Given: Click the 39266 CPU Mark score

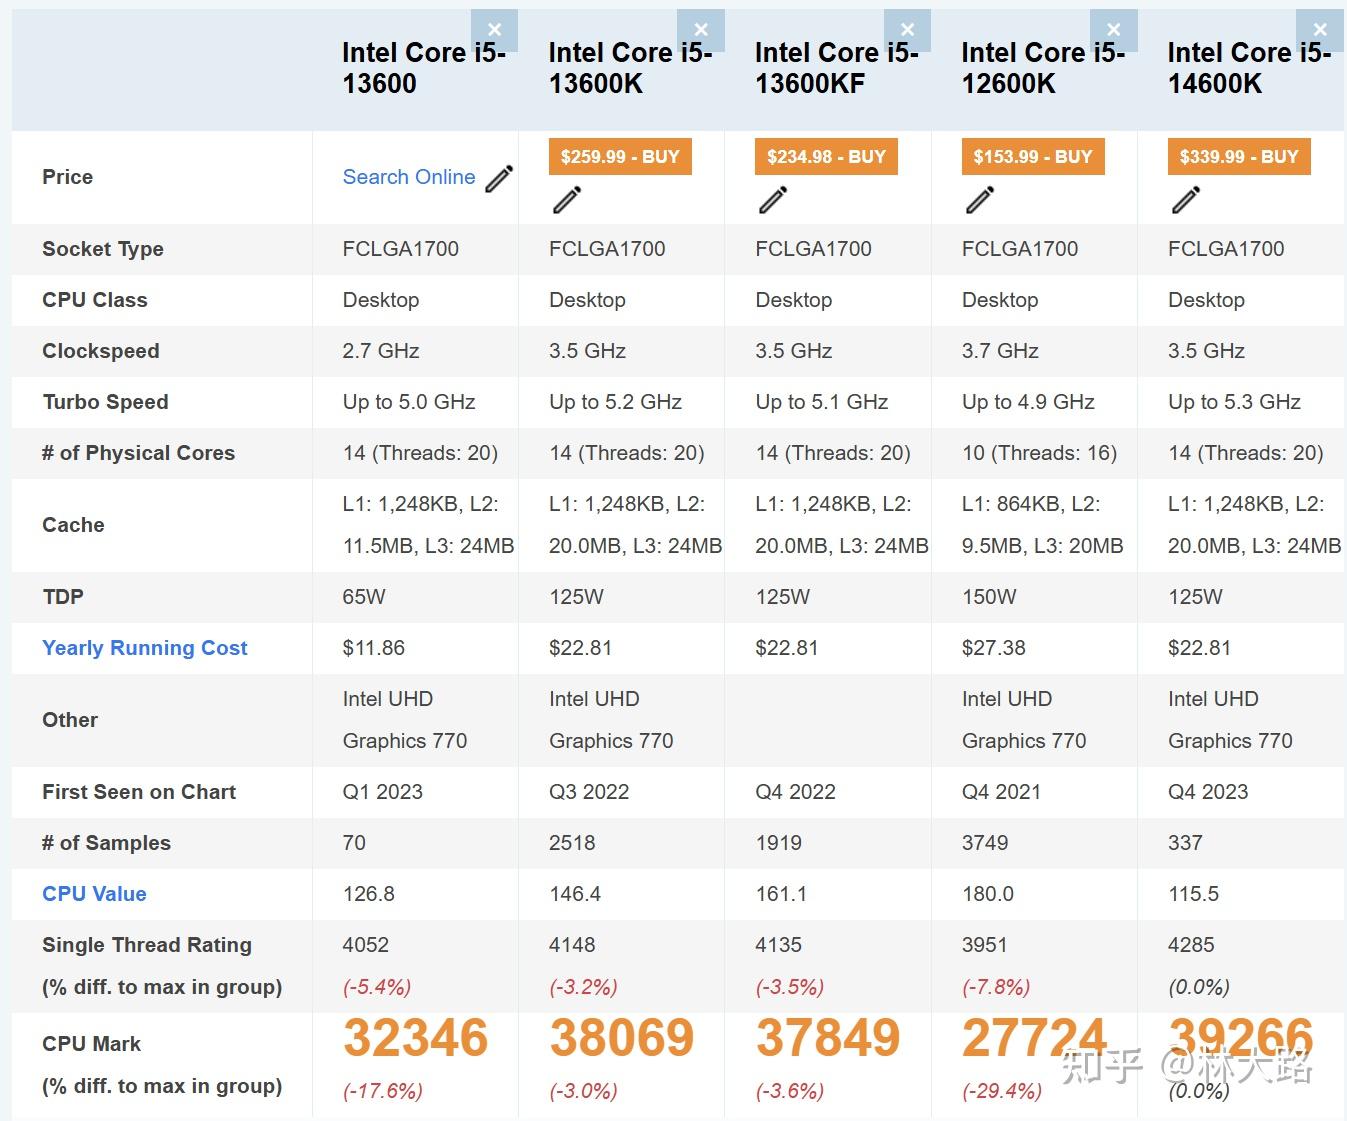Looking at the screenshot, I should pos(1240,1038).
